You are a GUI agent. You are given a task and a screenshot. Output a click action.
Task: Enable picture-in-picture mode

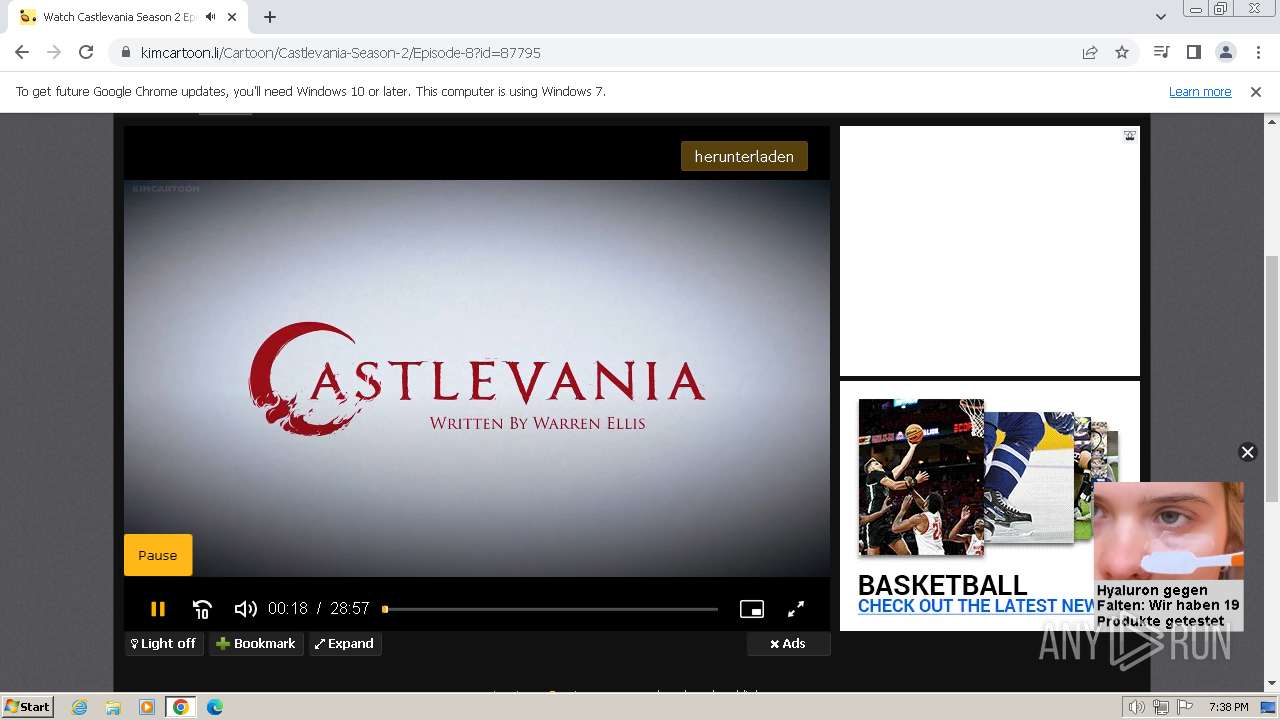point(752,609)
